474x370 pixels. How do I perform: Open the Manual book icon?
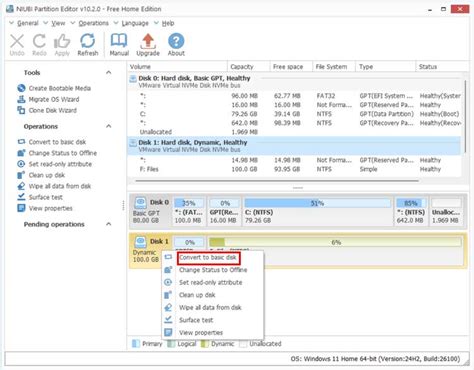tap(119, 41)
